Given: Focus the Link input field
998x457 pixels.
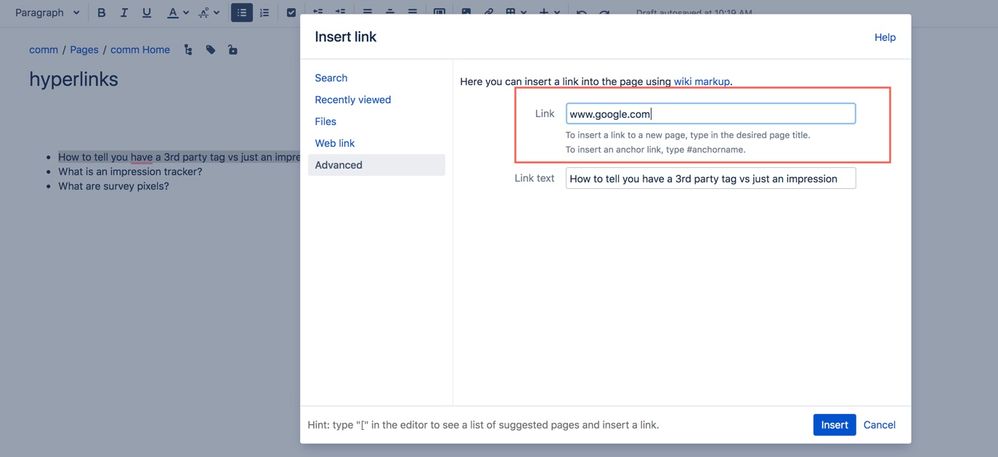Looking at the screenshot, I should [710, 114].
